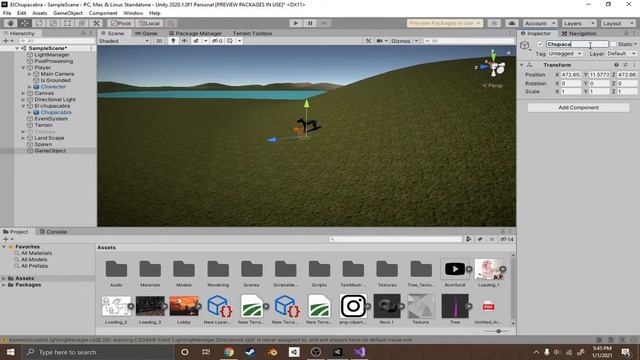Expand the Land Scape hierarchy item
The width and height of the screenshot is (640, 360).
(23, 138)
